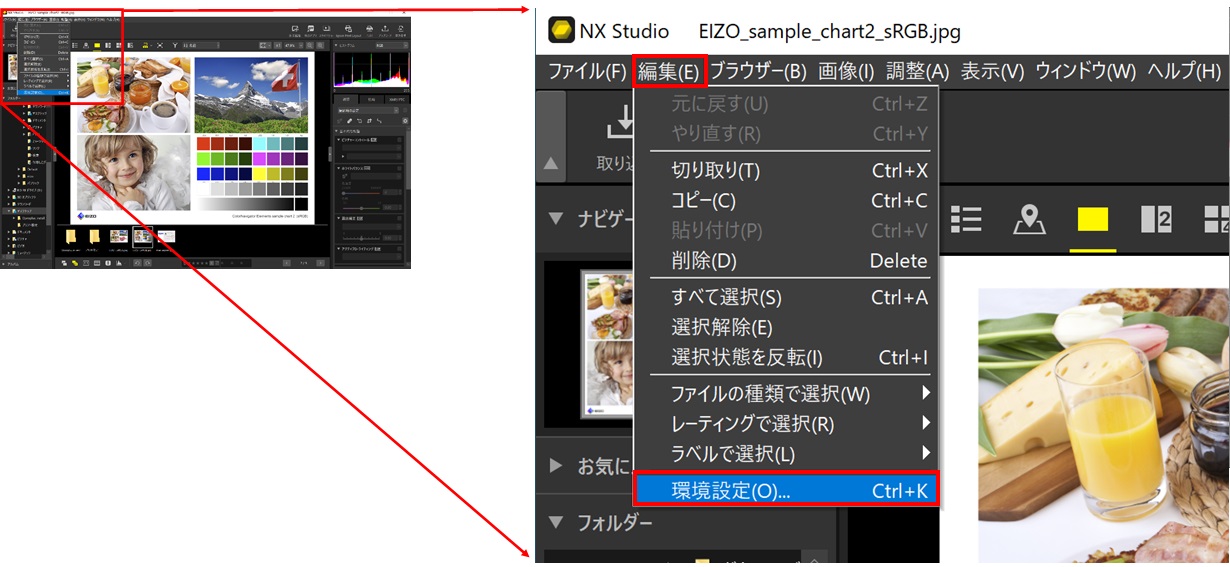Click the 編集(E) menu title
This screenshot has height=567, width=1230.
click(x=669, y=71)
